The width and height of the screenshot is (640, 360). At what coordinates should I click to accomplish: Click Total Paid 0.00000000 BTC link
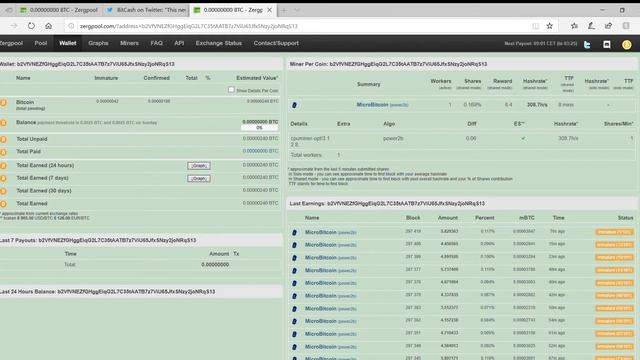[260, 151]
